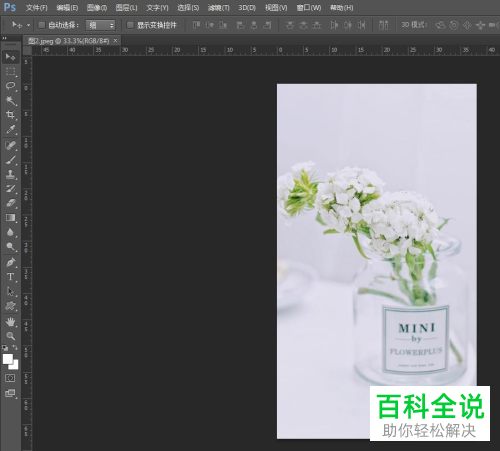The width and height of the screenshot is (500, 451).
Task: Select the Custom Shape tool
Action: [x=10, y=306]
